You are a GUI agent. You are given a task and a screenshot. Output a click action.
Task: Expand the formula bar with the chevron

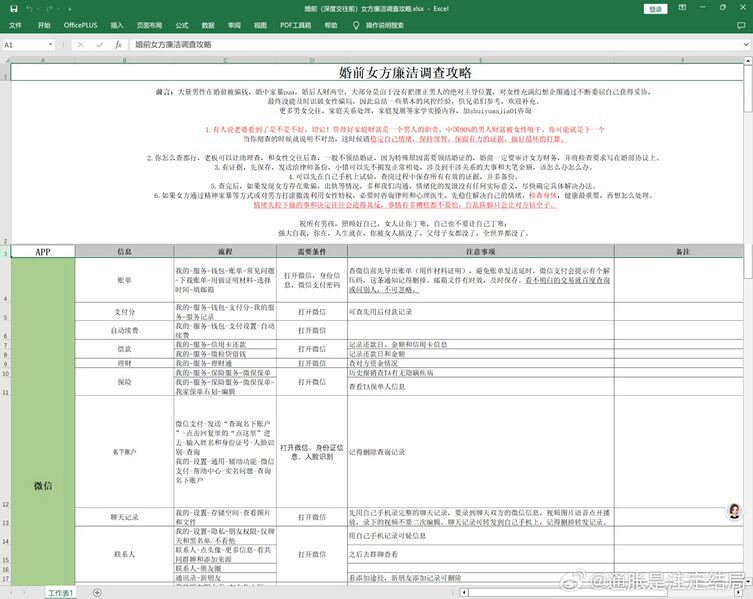(x=746, y=45)
